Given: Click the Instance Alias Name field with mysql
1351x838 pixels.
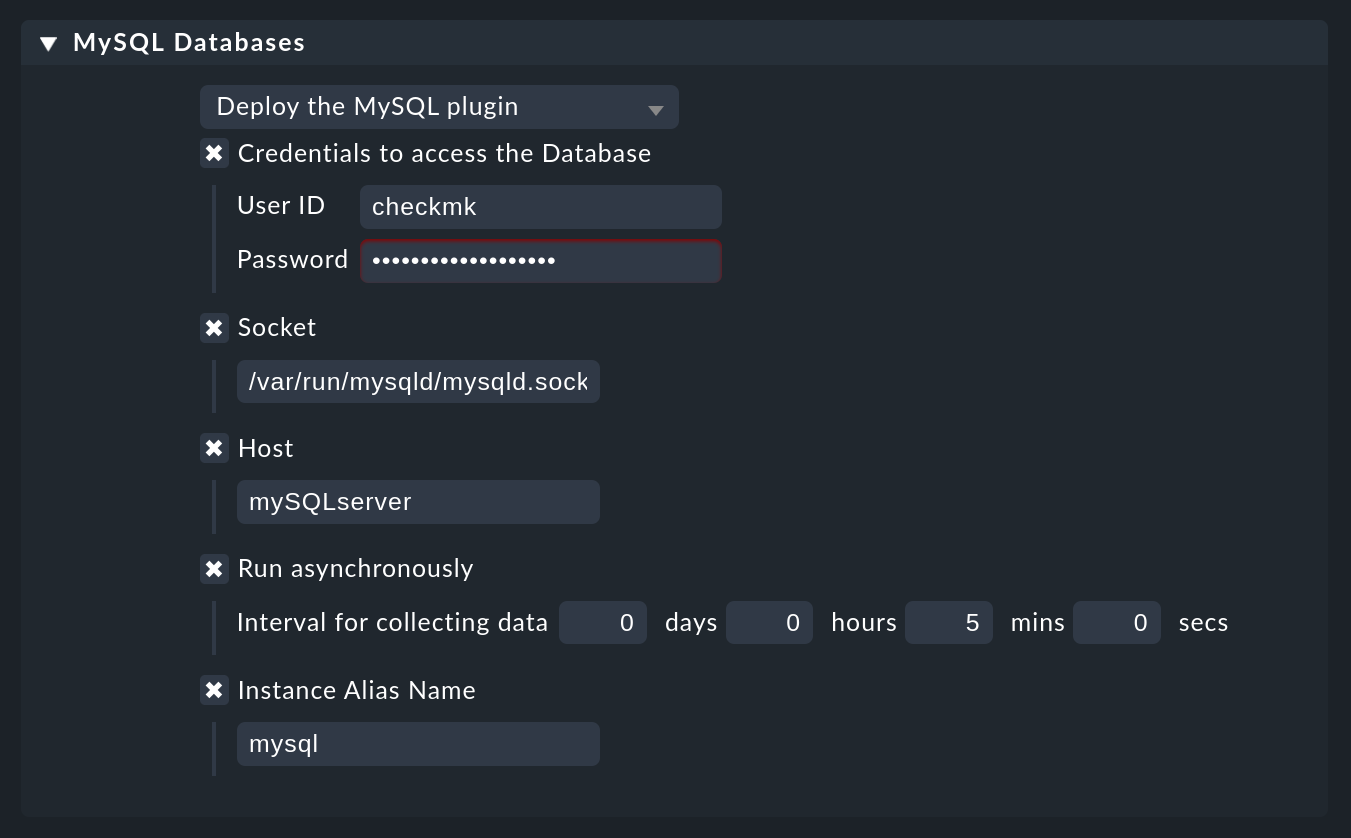Looking at the screenshot, I should tap(418, 744).
